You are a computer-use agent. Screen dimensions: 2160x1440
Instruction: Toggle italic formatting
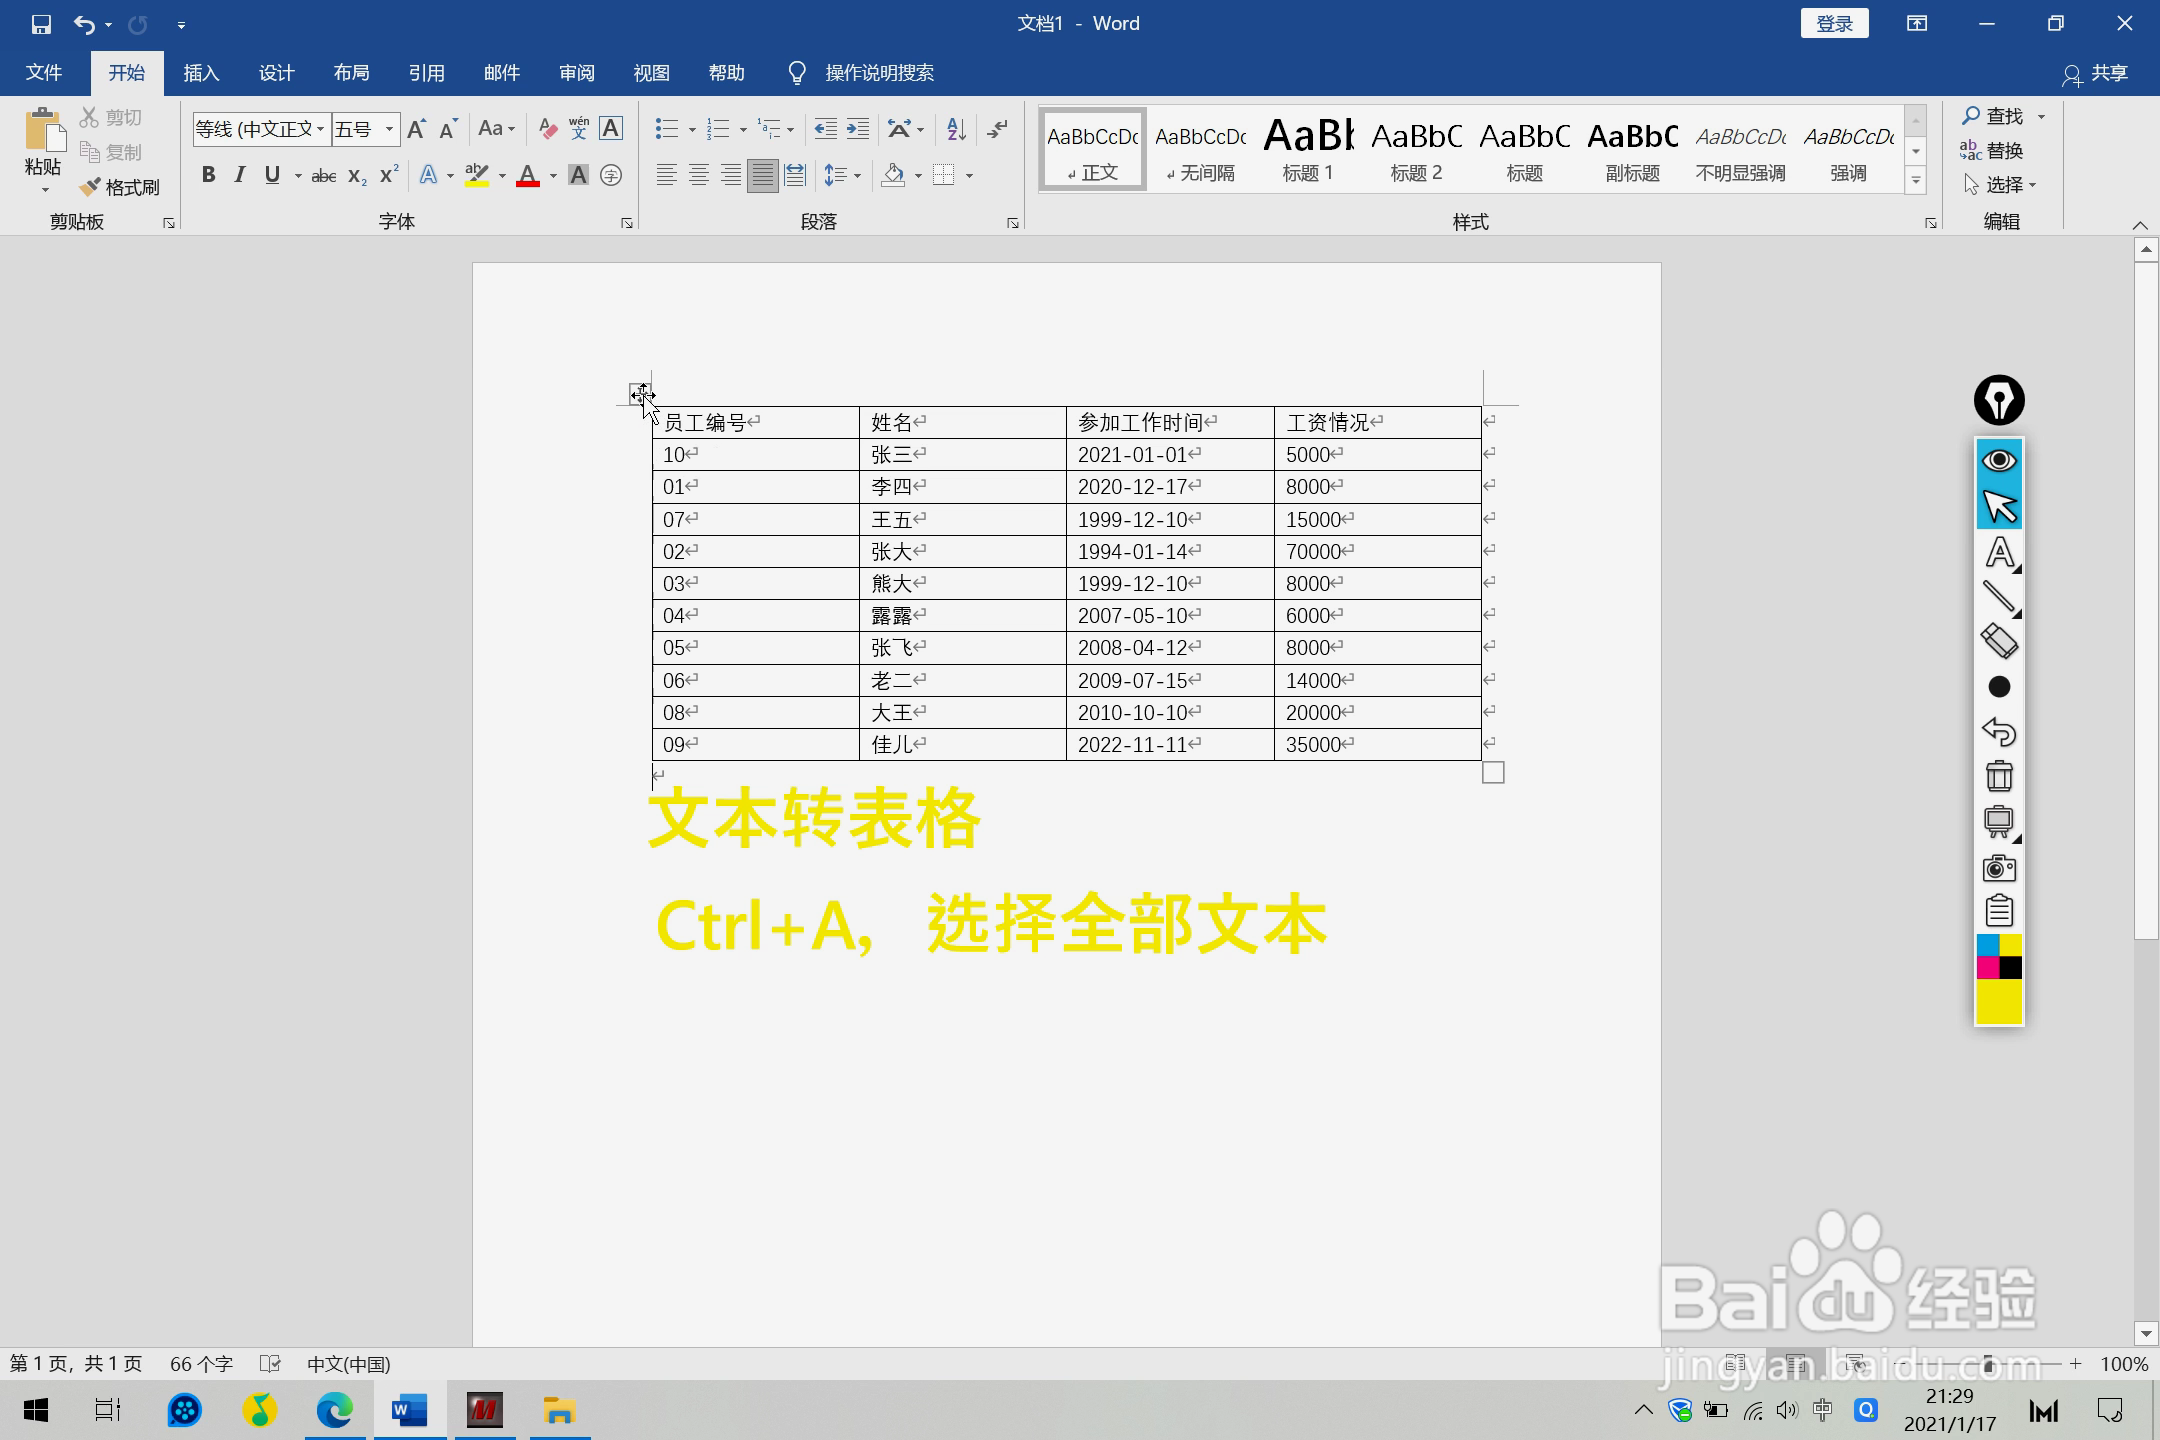tap(239, 175)
